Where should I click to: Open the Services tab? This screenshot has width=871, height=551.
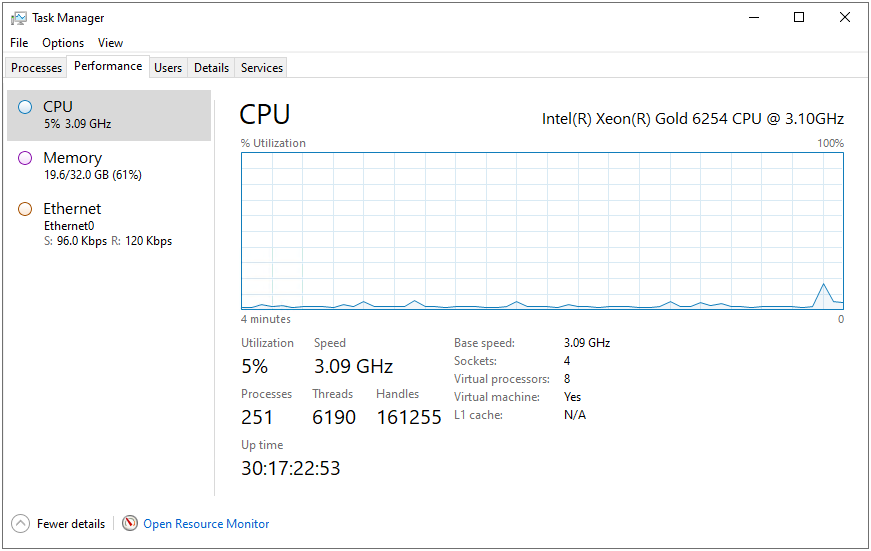pyautogui.click(x=262, y=68)
